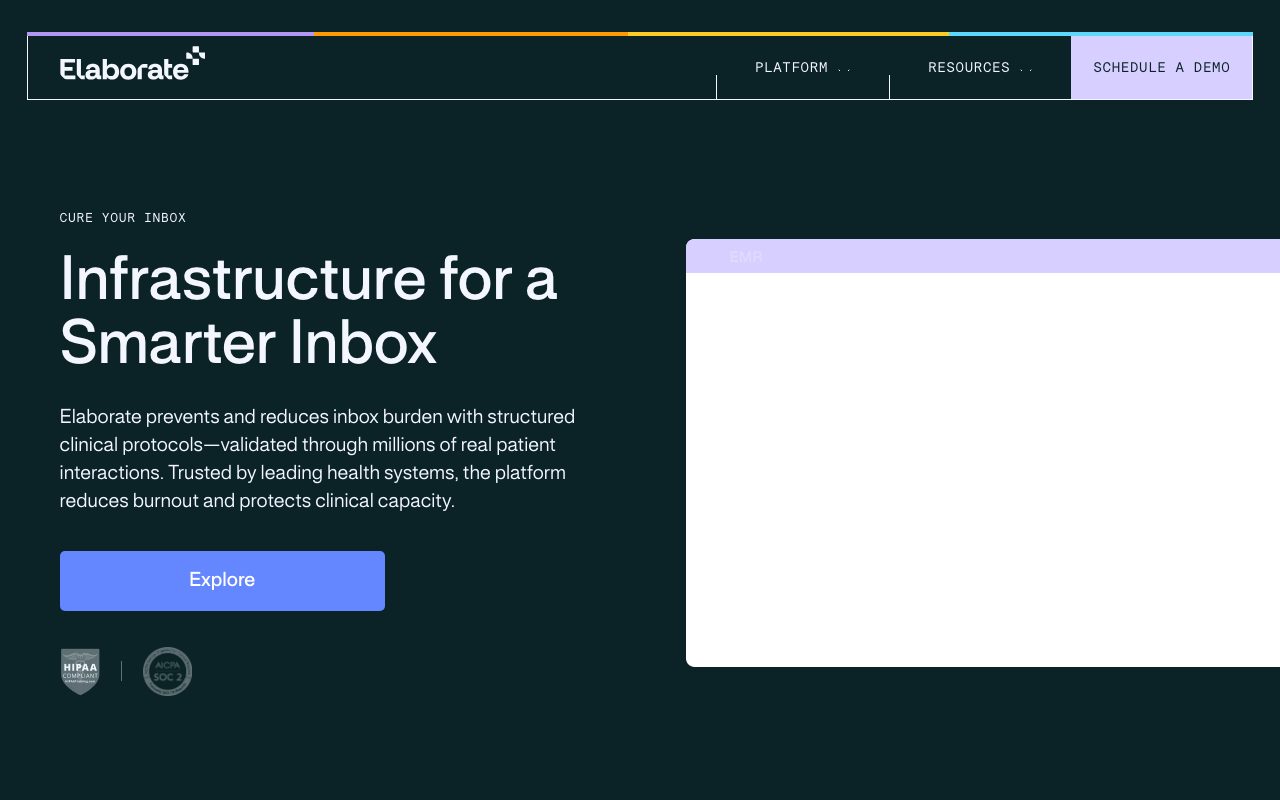Open the Platform menu
Viewport: 1280px width, 800px height.
(x=803, y=68)
